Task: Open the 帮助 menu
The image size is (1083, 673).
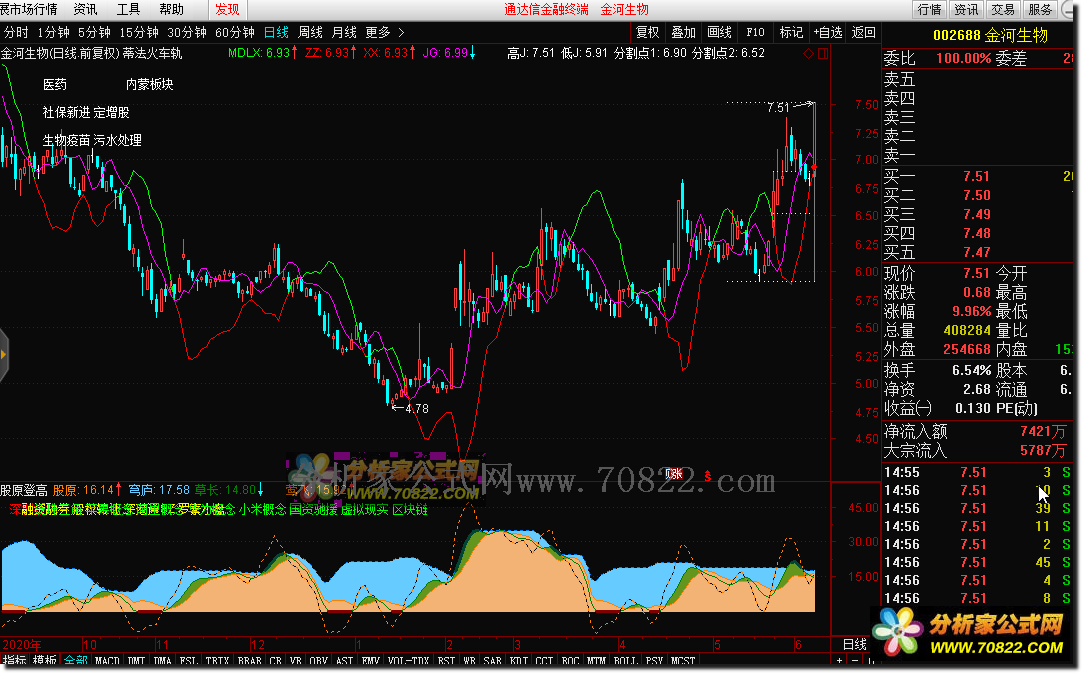Action: [171, 9]
